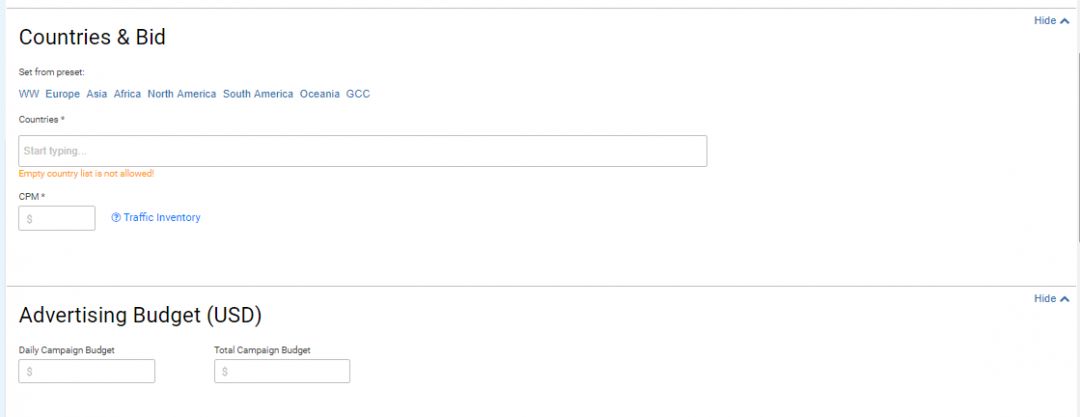This screenshot has height=417, width=1080.
Task: Focus the Countries Start typing field
Action: [362, 151]
